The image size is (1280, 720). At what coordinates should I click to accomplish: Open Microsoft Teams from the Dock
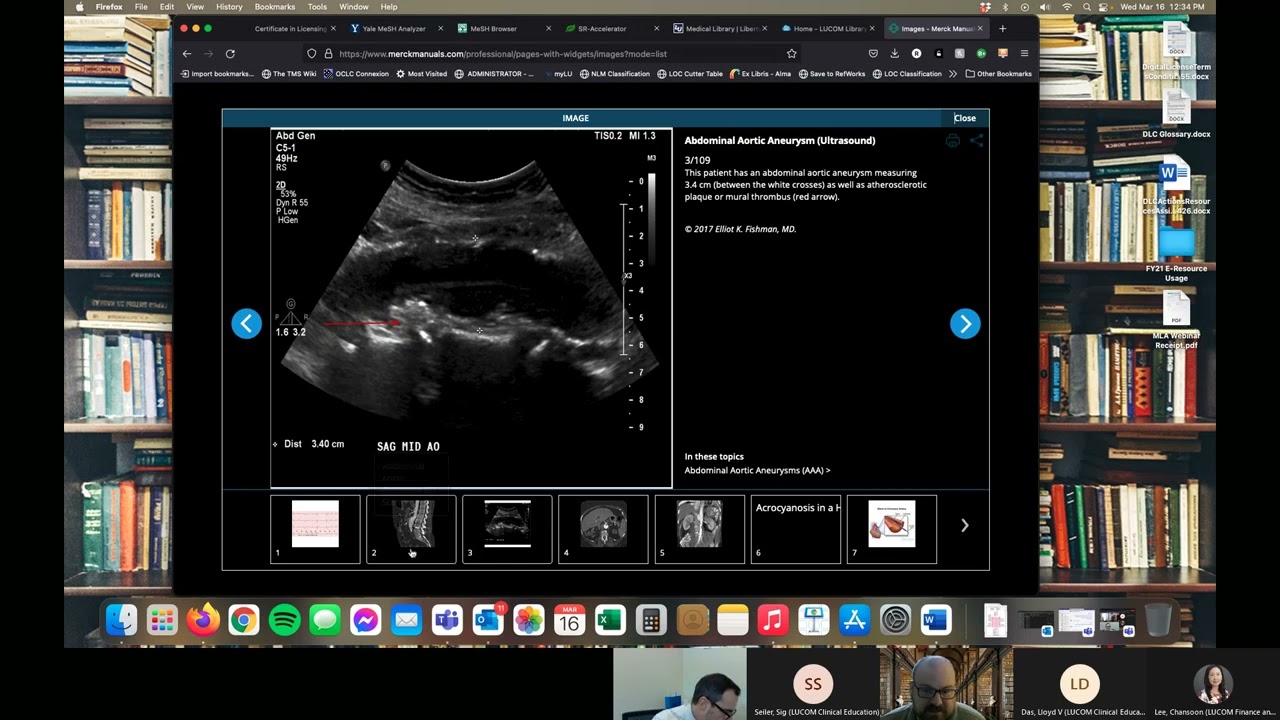click(x=447, y=621)
